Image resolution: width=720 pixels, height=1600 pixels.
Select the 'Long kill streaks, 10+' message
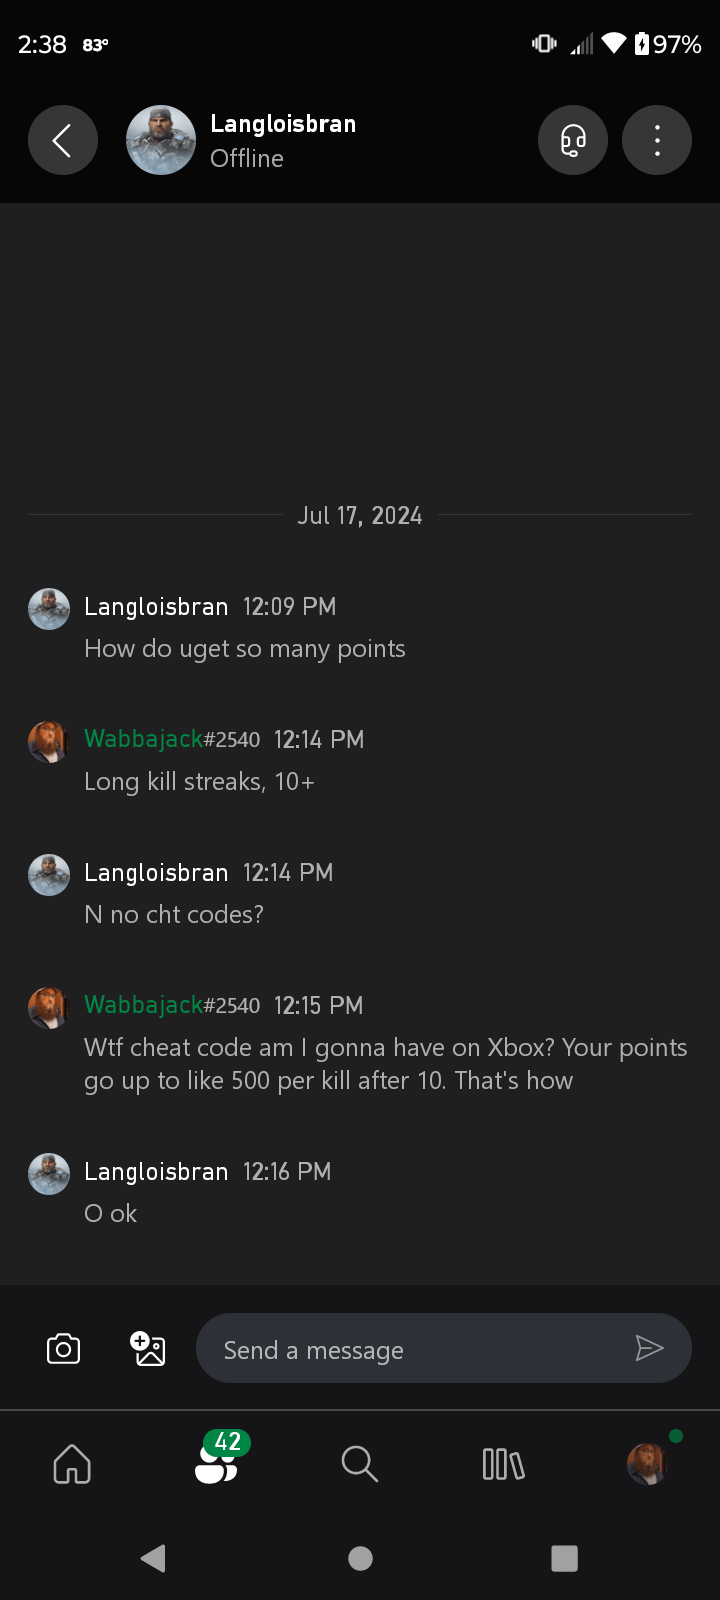click(199, 782)
